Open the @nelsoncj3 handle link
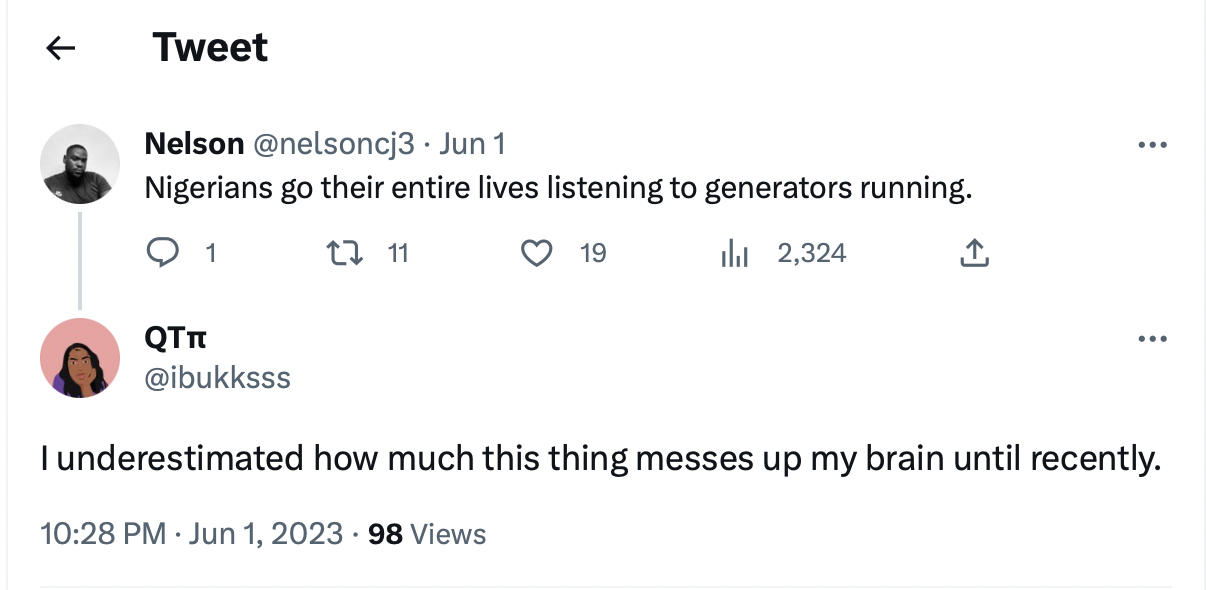Image resolution: width=1206 pixels, height=590 pixels. tap(333, 144)
